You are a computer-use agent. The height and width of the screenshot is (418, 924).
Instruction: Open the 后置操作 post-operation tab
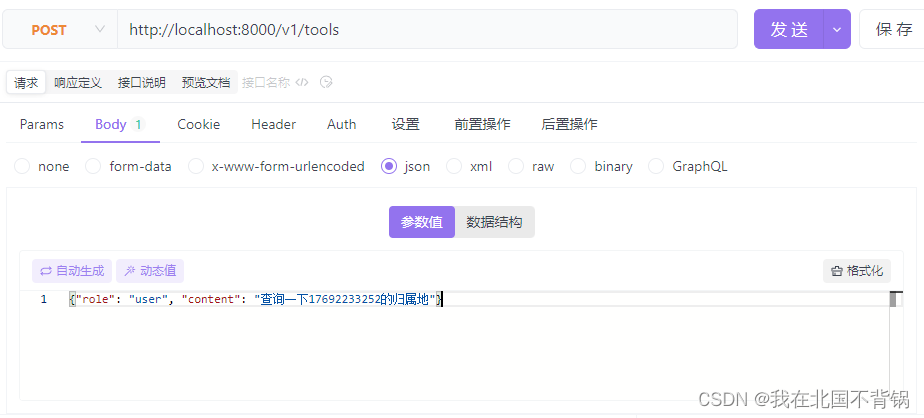[x=569, y=124]
